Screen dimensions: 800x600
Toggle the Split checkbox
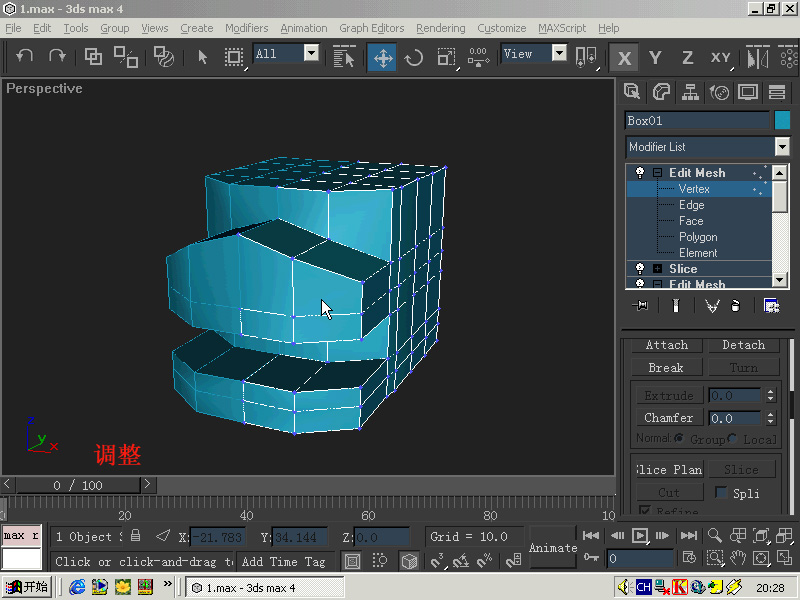(721, 492)
